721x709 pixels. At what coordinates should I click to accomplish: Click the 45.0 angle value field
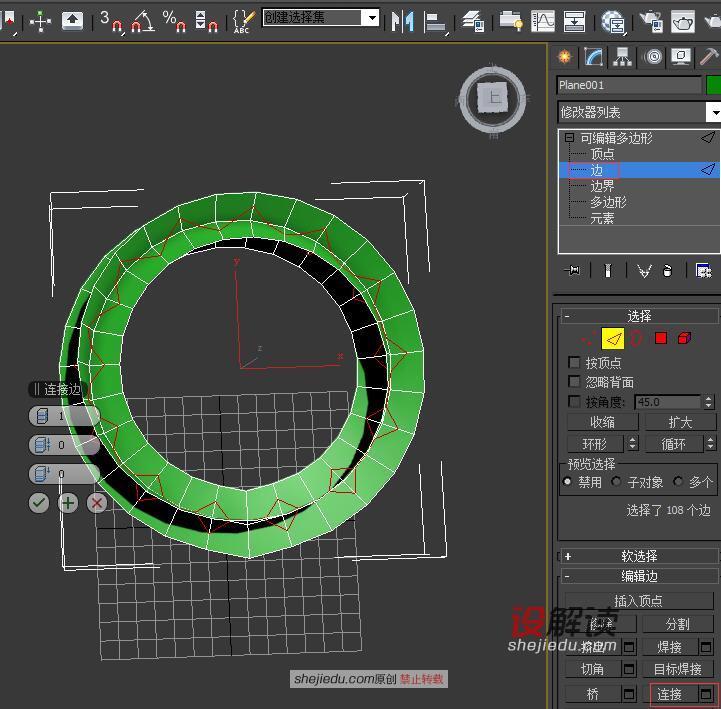[x=667, y=402]
